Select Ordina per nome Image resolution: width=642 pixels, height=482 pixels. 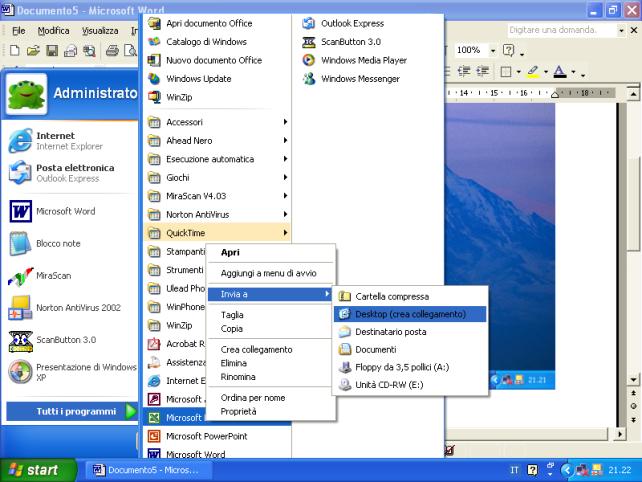coord(270,398)
